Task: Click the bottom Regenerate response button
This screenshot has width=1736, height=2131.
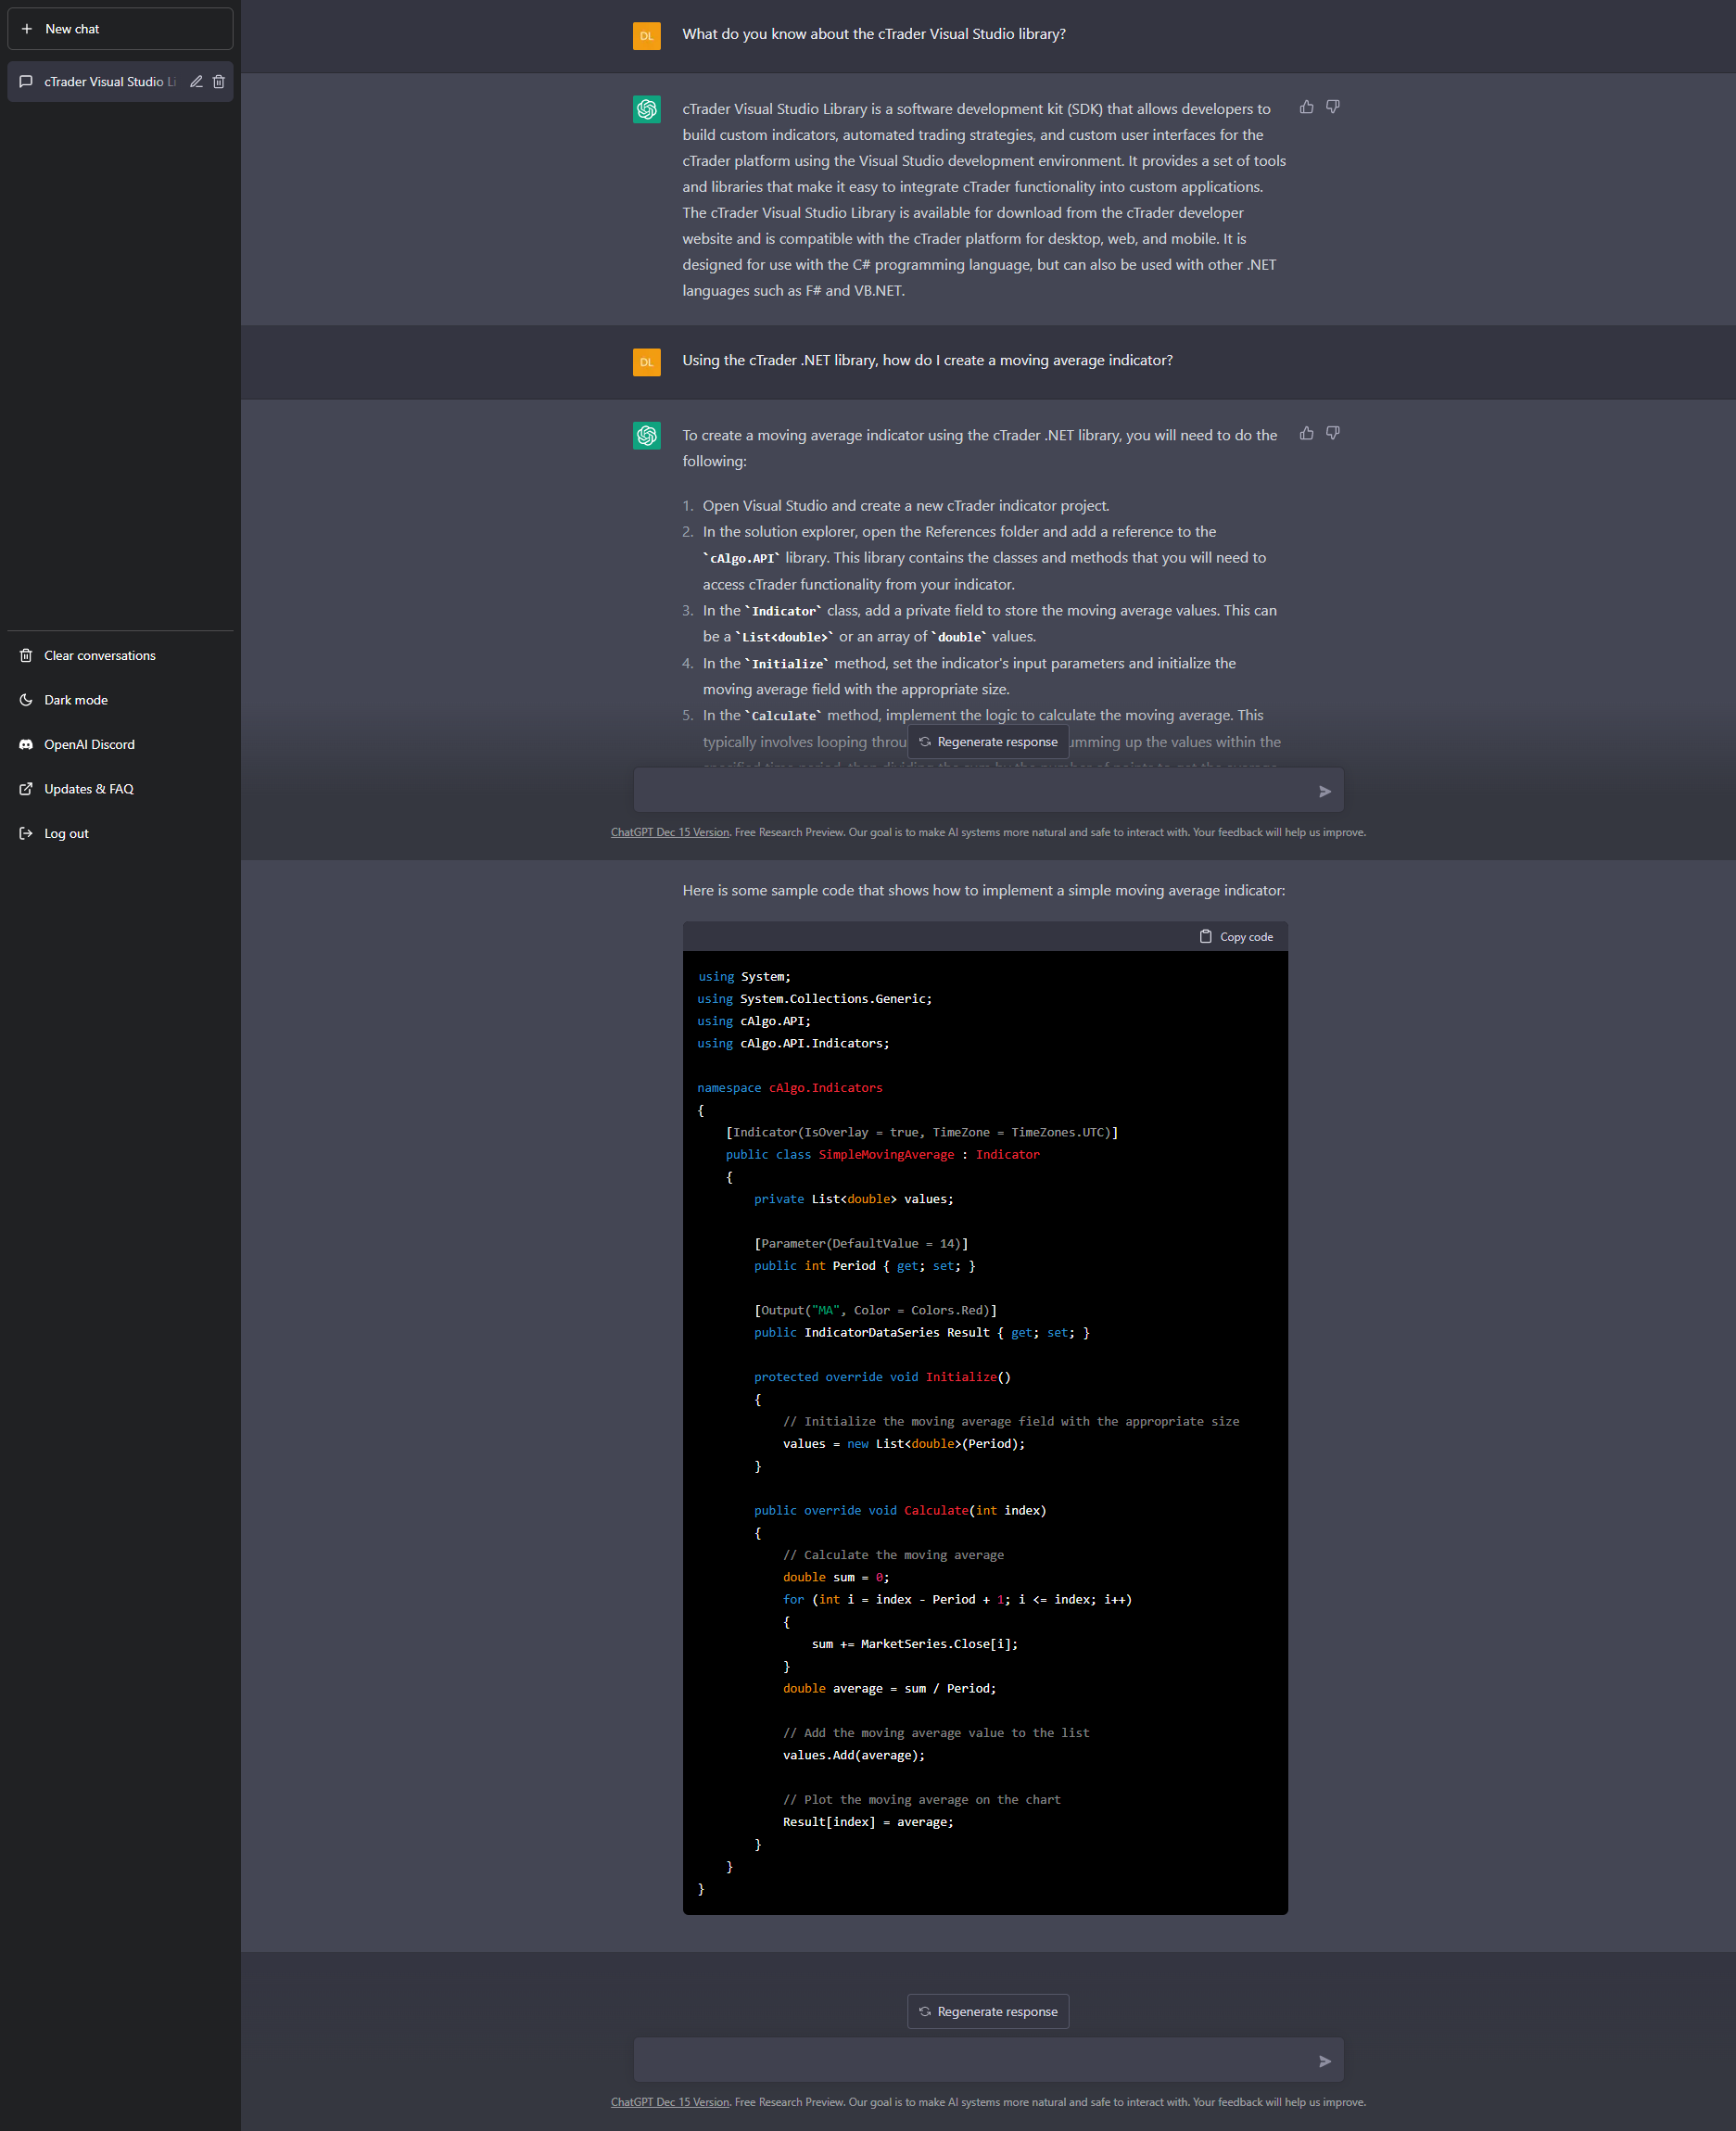Action: point(988,2011)
